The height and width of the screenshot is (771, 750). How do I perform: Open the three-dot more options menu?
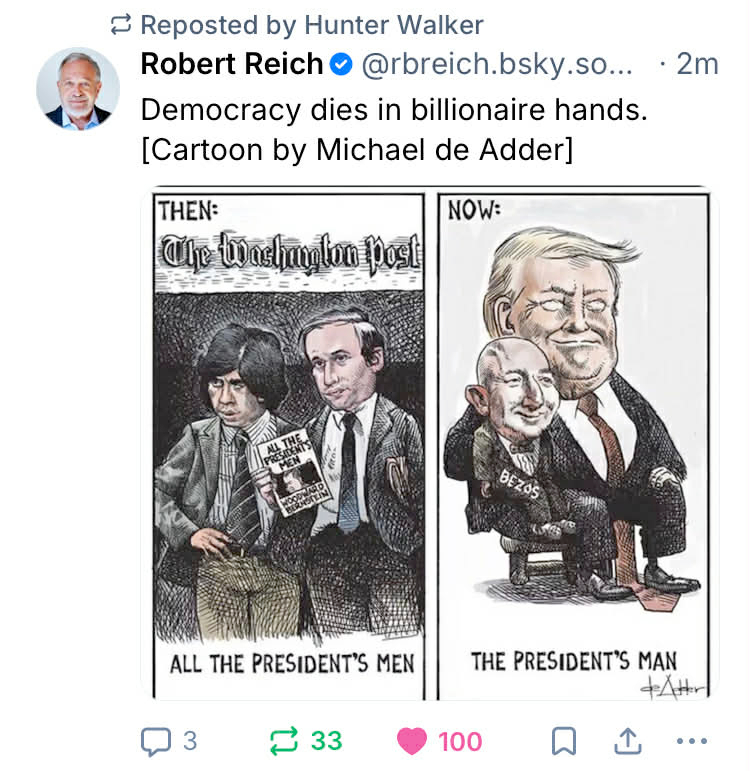[x=691, y=741]
